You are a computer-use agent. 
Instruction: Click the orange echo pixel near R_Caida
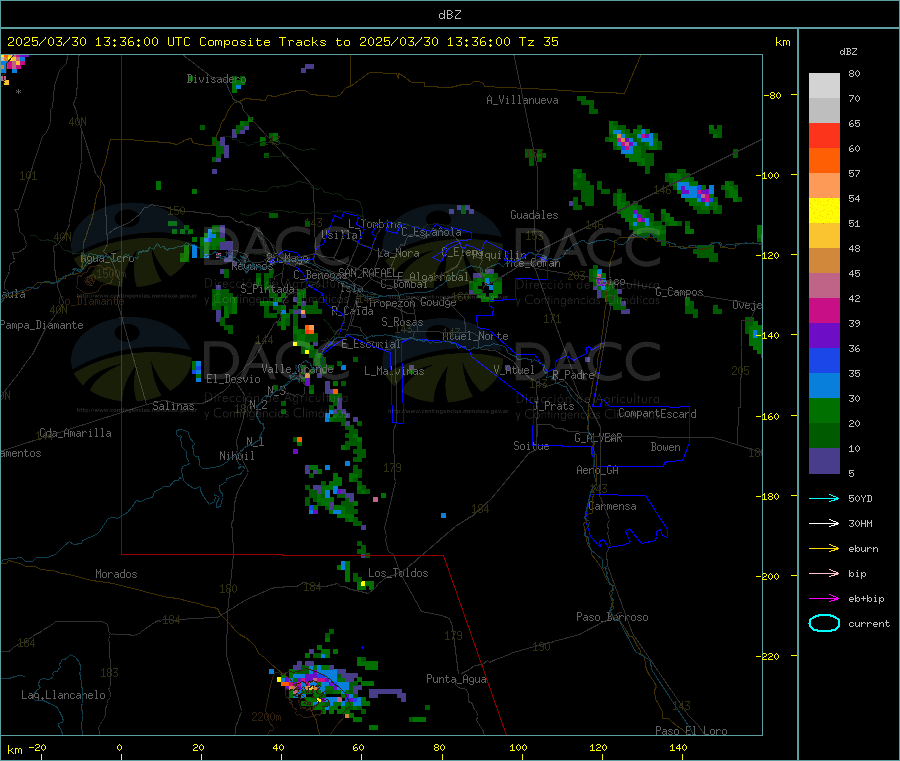(309, 329)
